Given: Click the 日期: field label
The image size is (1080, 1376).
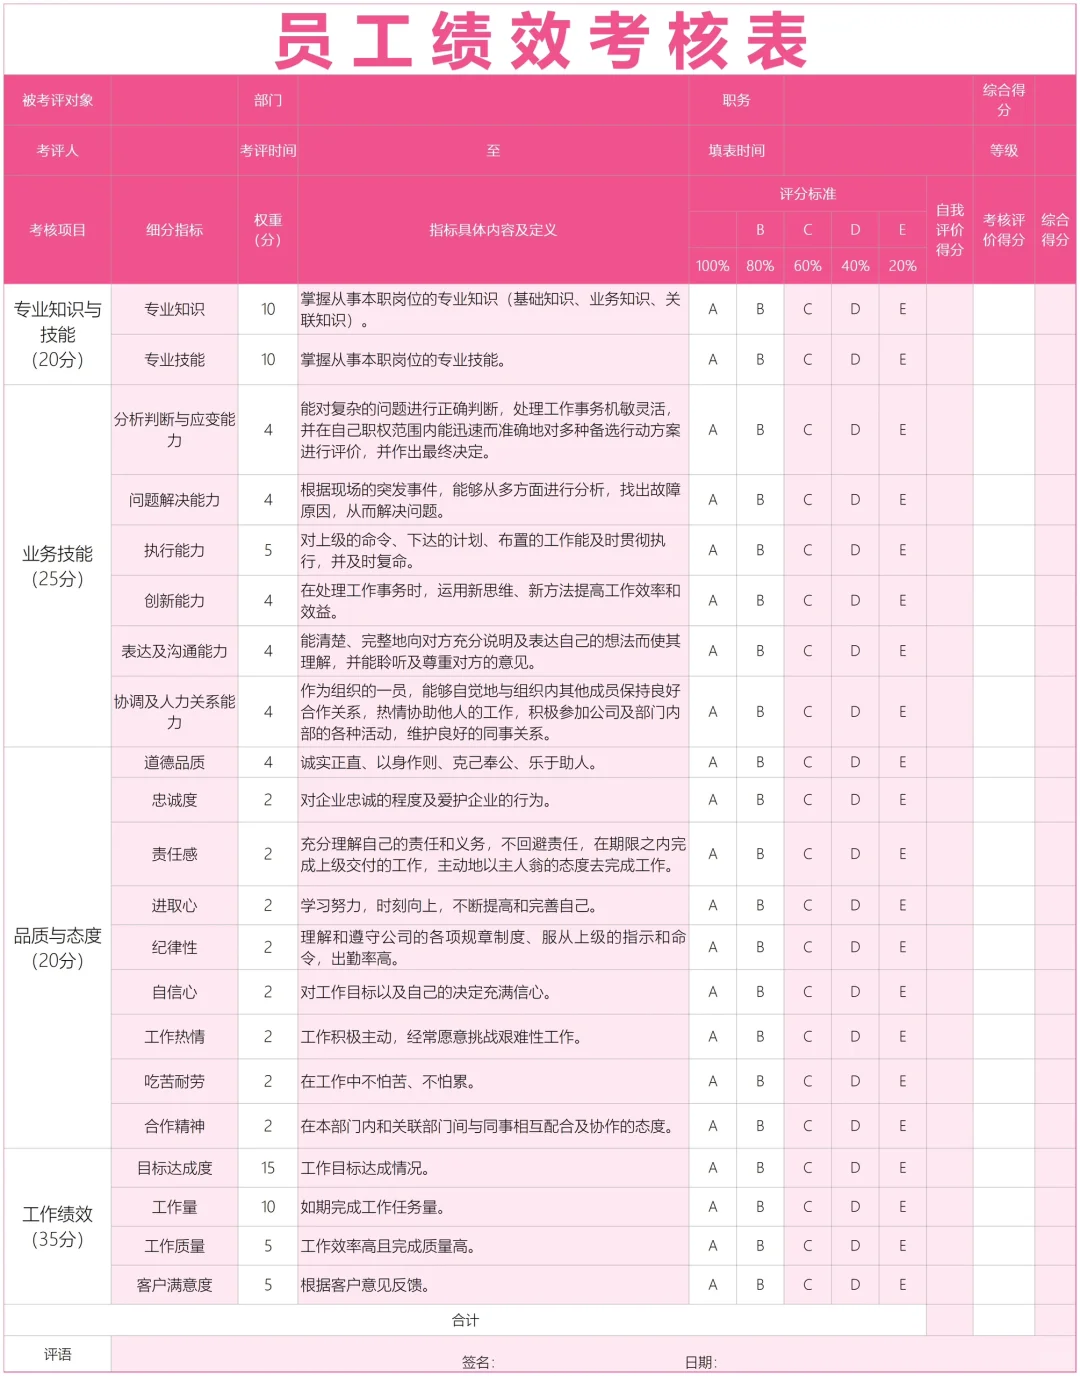Looking at the screenshot, I should point(700,1362).
